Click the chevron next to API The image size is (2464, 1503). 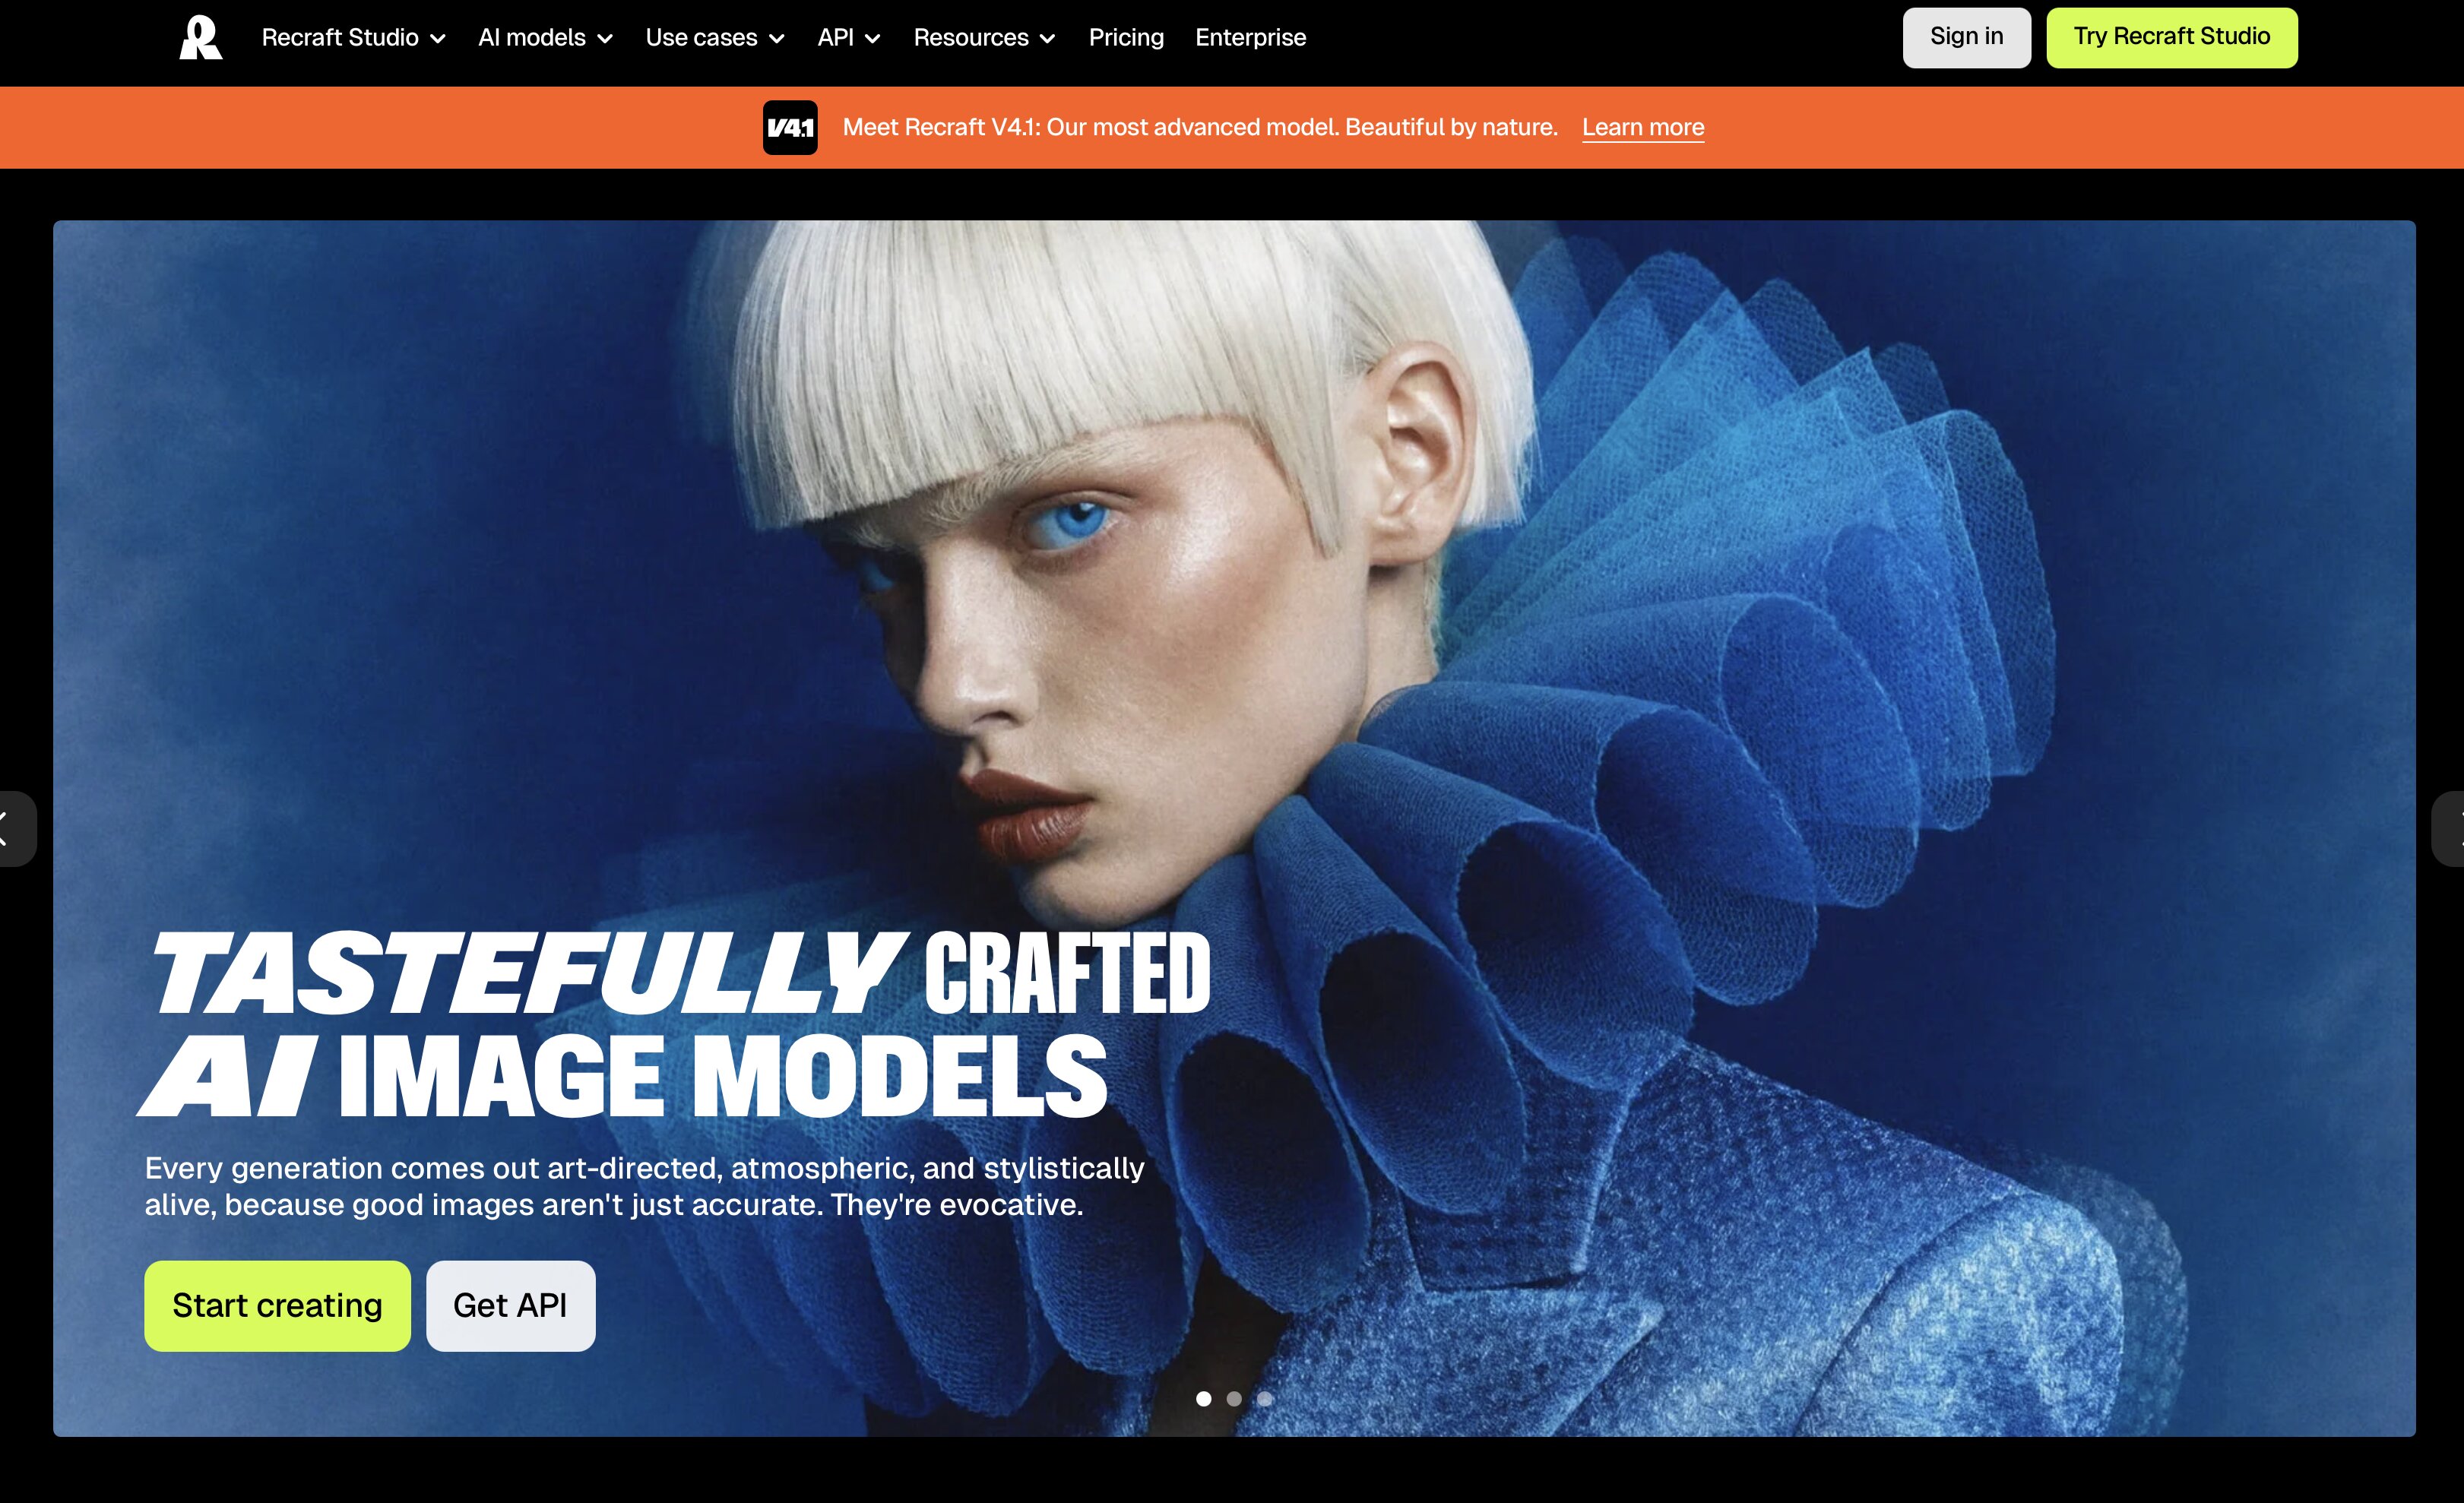873,39
